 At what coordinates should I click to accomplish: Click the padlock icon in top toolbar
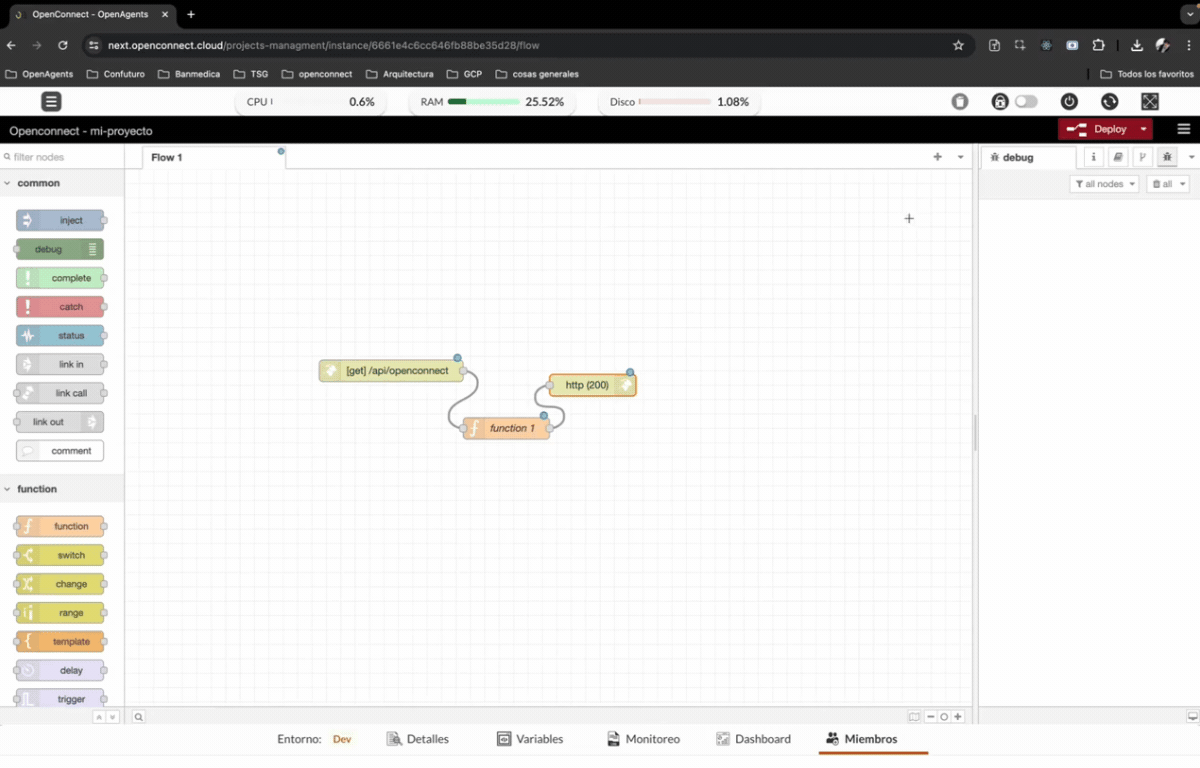(x=999, y=102)
